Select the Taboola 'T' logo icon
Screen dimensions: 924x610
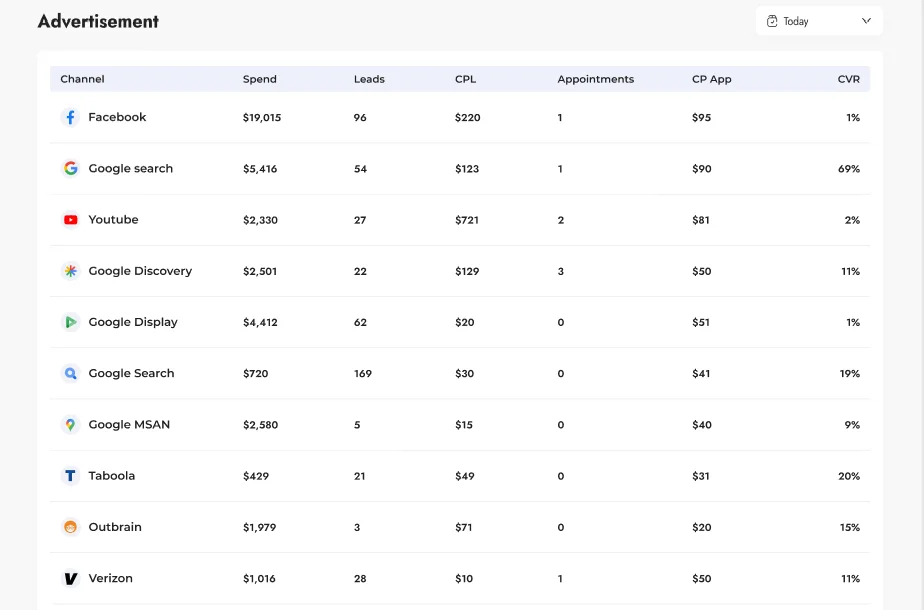click(70, 476)
